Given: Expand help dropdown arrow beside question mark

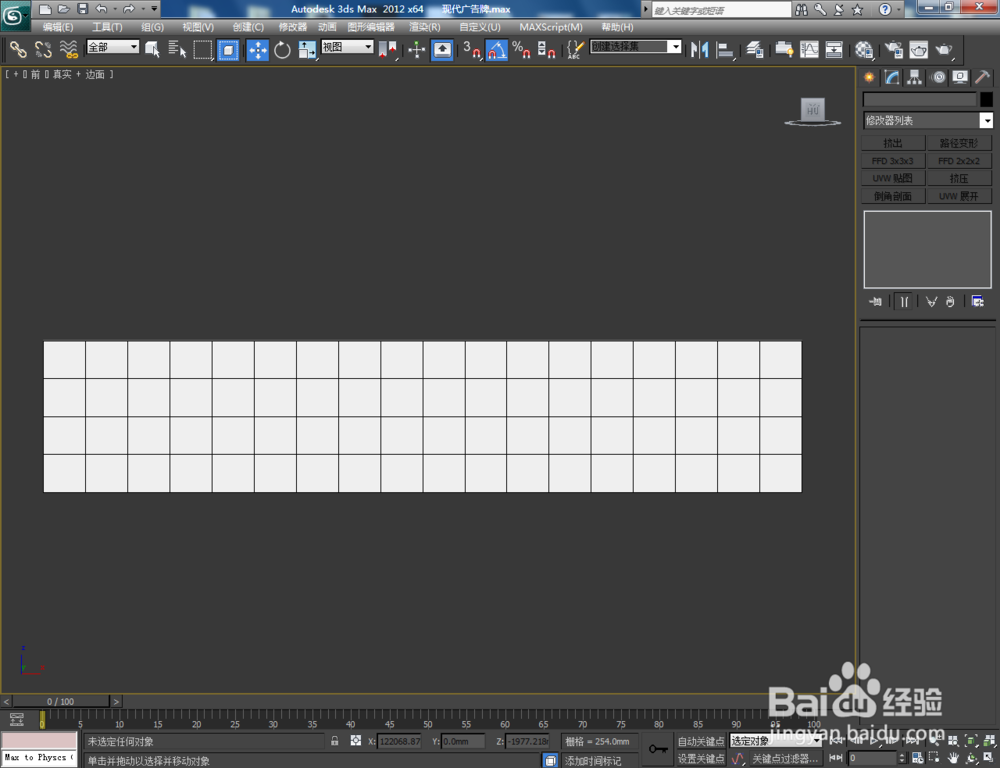Looking at the screenshot, I should [899, 10].
